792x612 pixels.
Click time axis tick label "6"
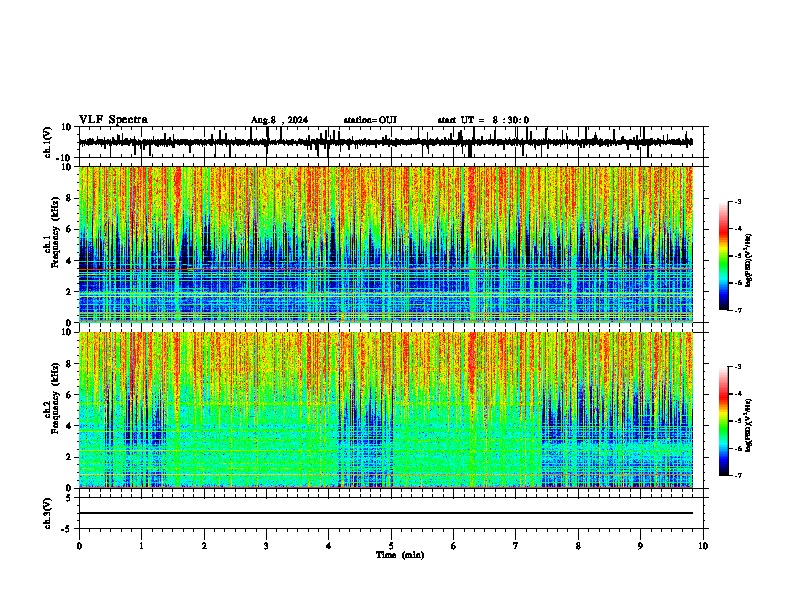pos(453,546)
